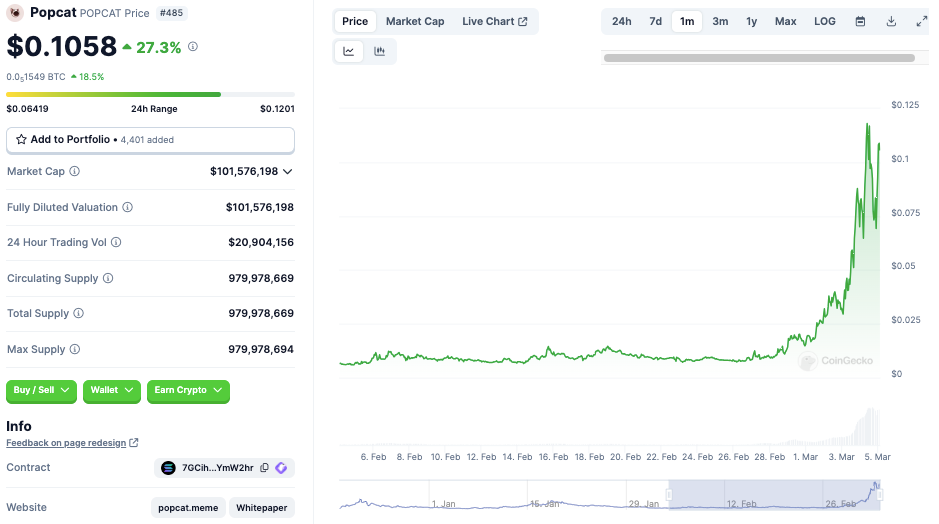Switch to the Price tab

tap(355, 22)
